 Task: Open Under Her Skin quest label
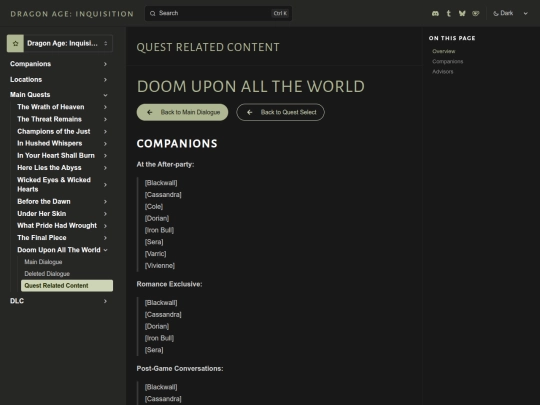coord(42,214)
